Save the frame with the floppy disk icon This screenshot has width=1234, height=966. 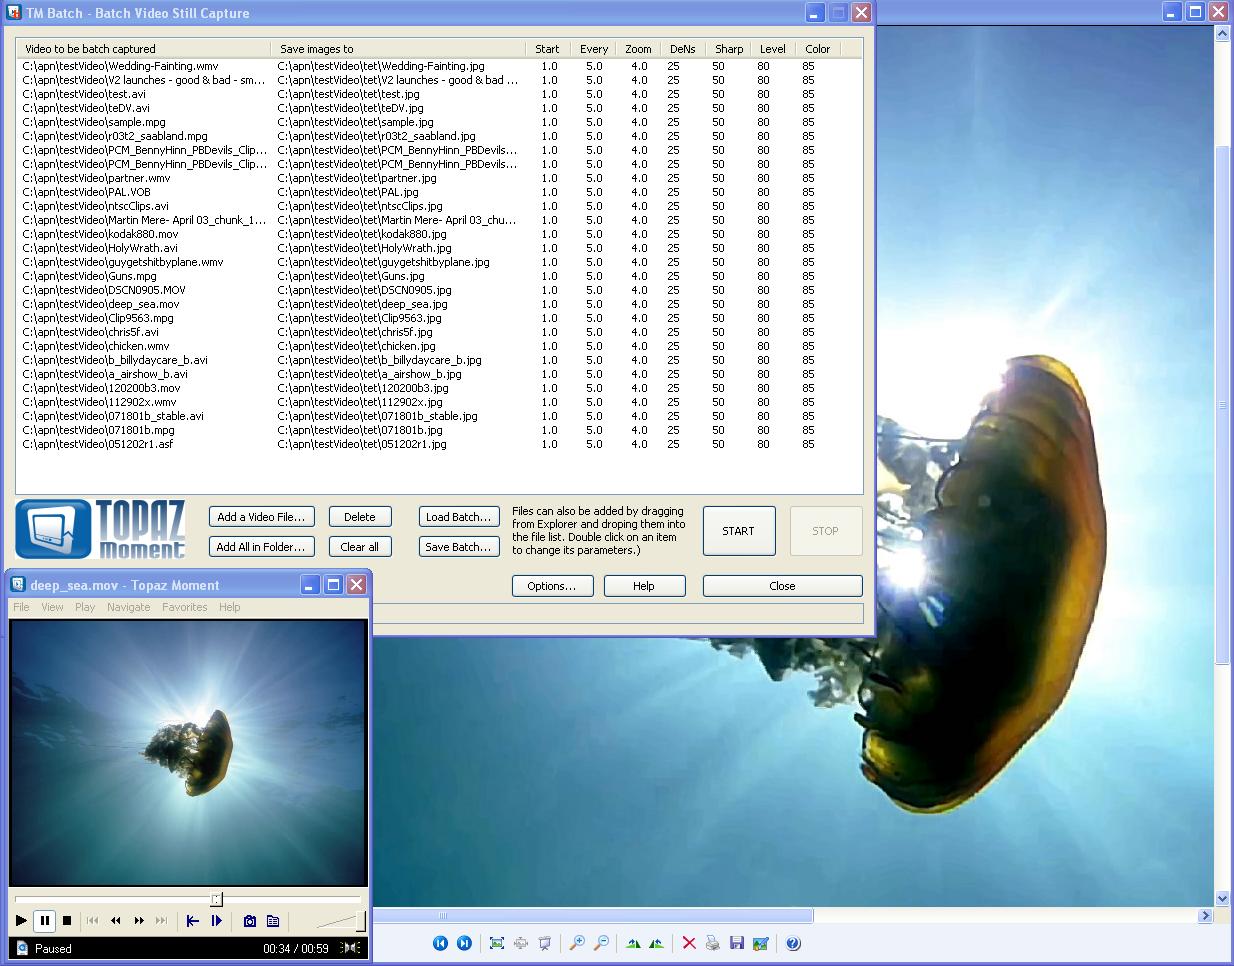736,943
